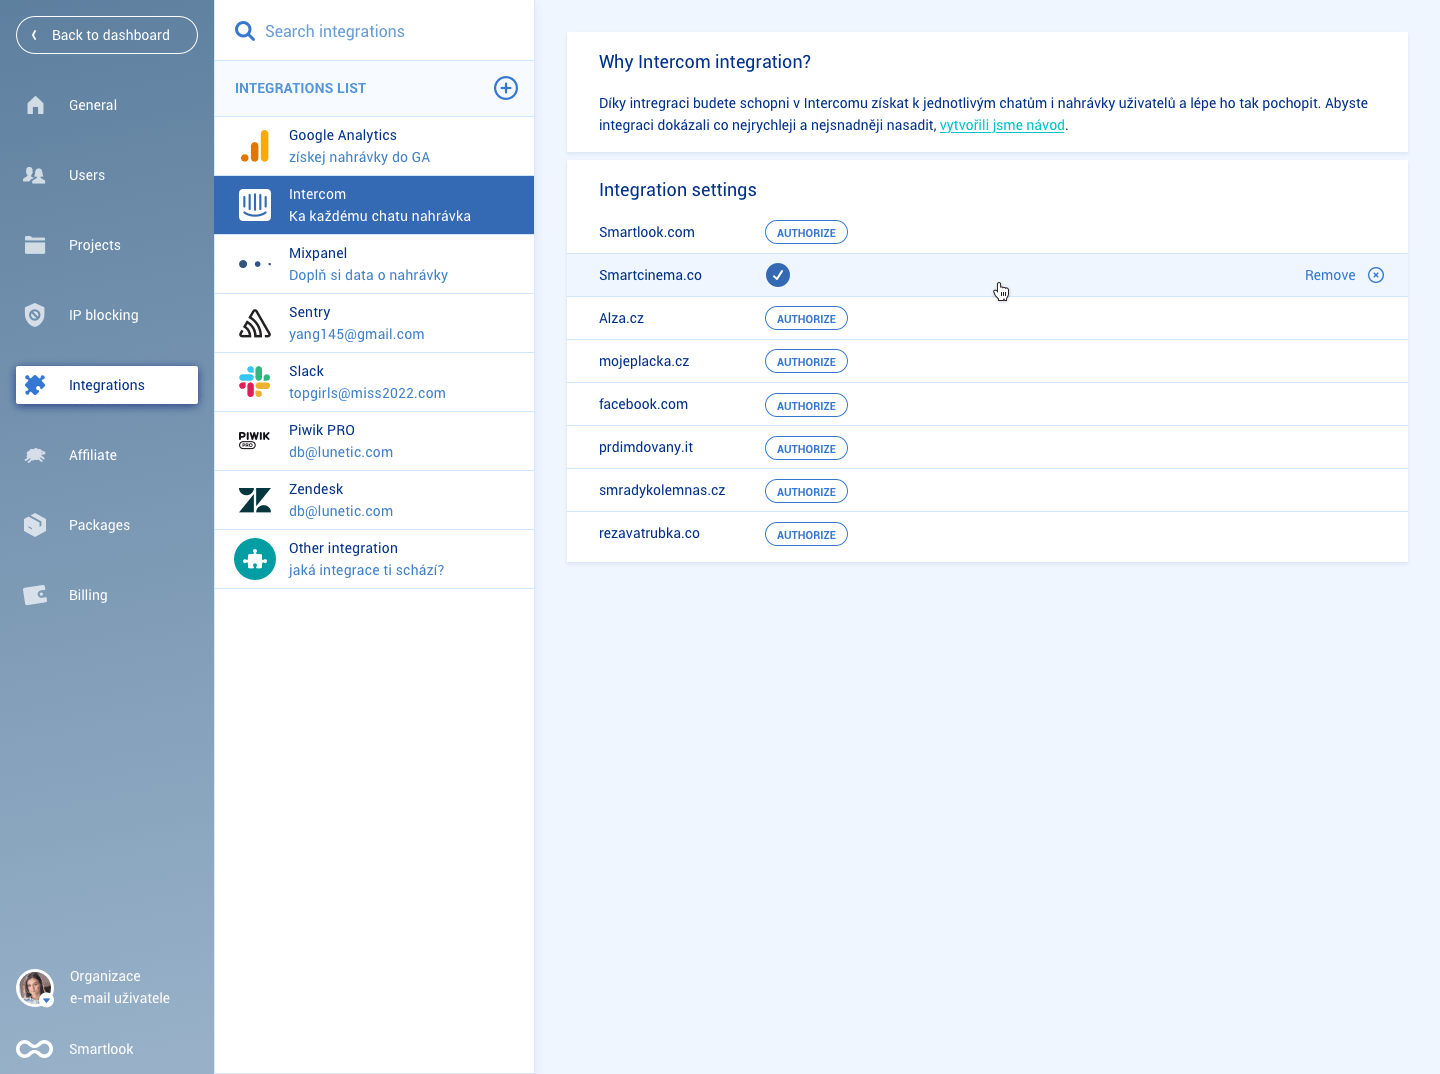Viewport: 1440px width, 1074px height.
Task: Click the 'Smartcinema.co' project name
Action: 650,275
